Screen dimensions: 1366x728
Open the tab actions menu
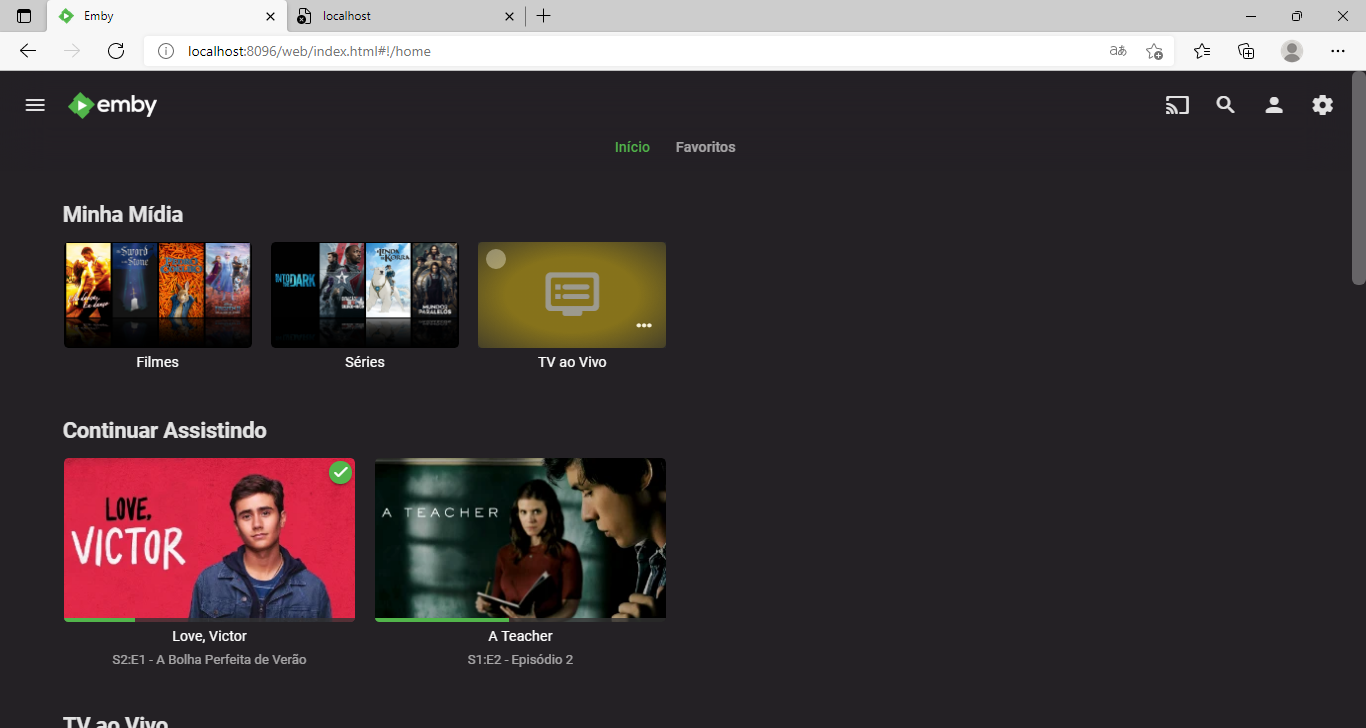pyautogui.click(x=24, y=16)
